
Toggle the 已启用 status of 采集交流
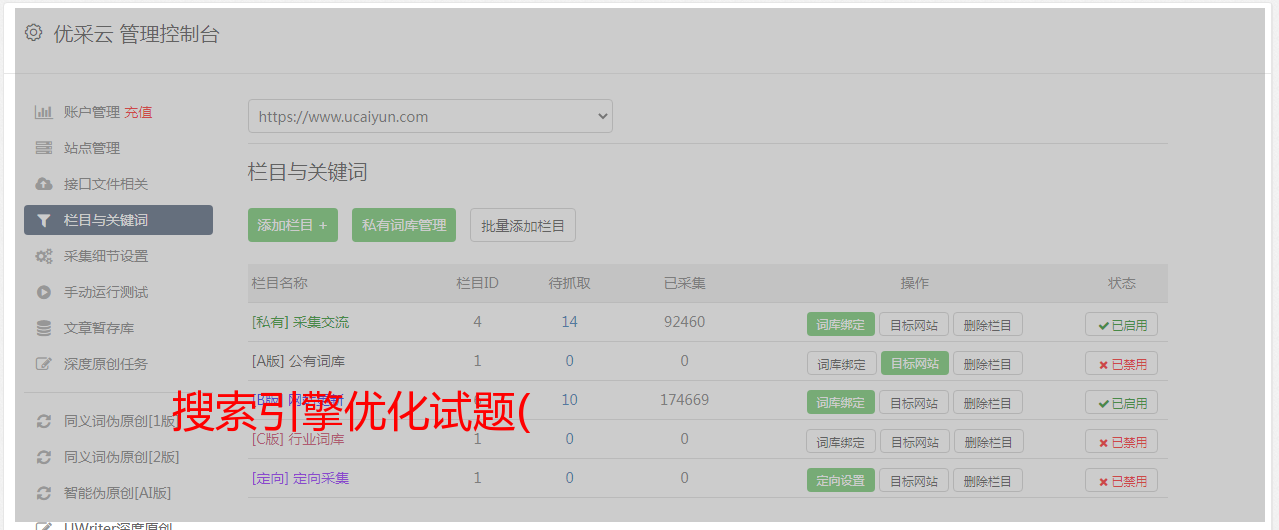pyautogui.click(x=1122, y=324)
